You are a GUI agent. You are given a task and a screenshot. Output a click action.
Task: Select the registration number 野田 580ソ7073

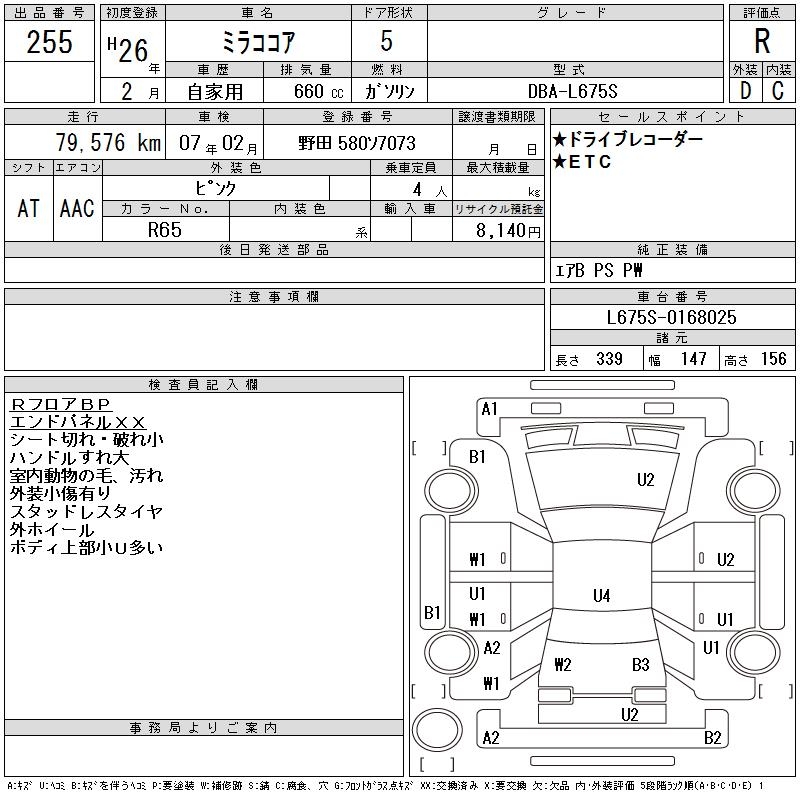[357, 143]
